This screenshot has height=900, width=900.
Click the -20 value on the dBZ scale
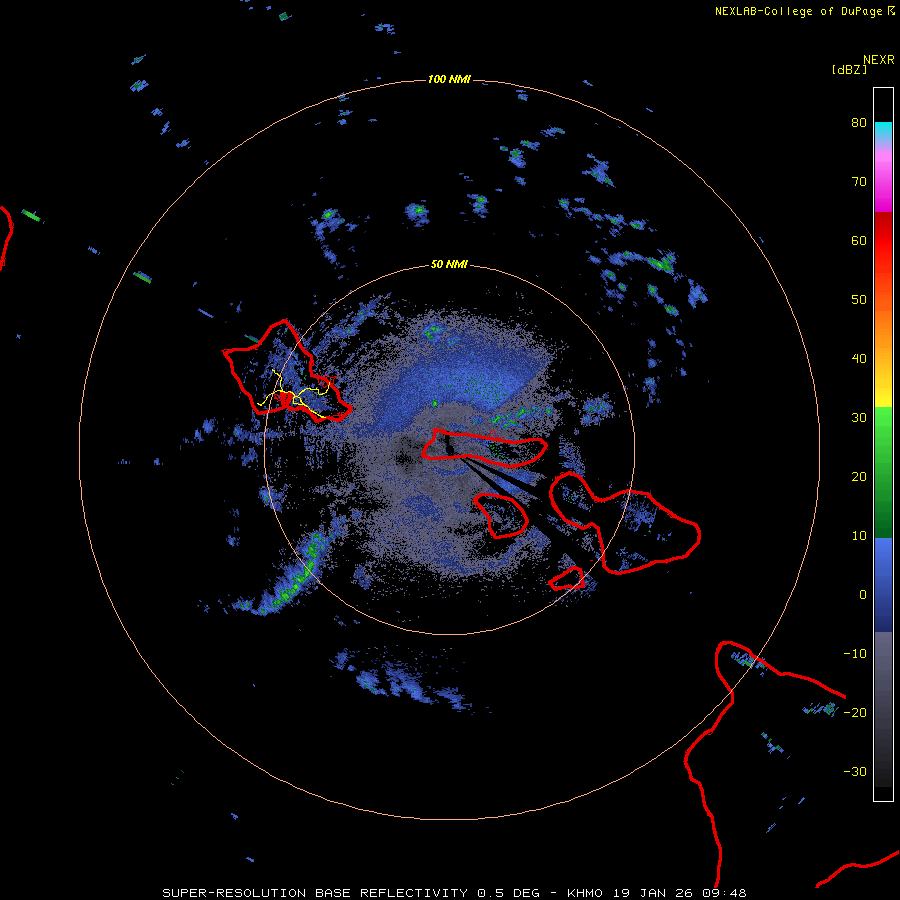855,712
